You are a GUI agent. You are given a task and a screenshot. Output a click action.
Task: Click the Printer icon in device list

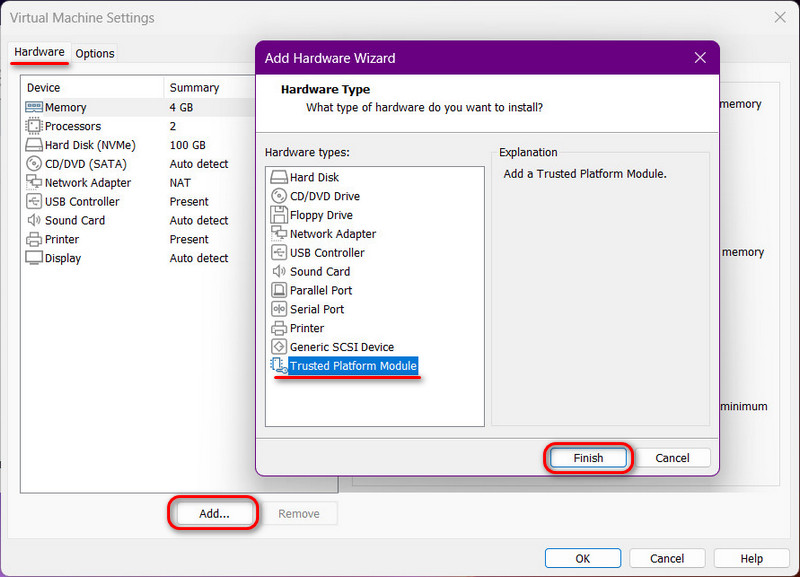click(x=34, y=239)
